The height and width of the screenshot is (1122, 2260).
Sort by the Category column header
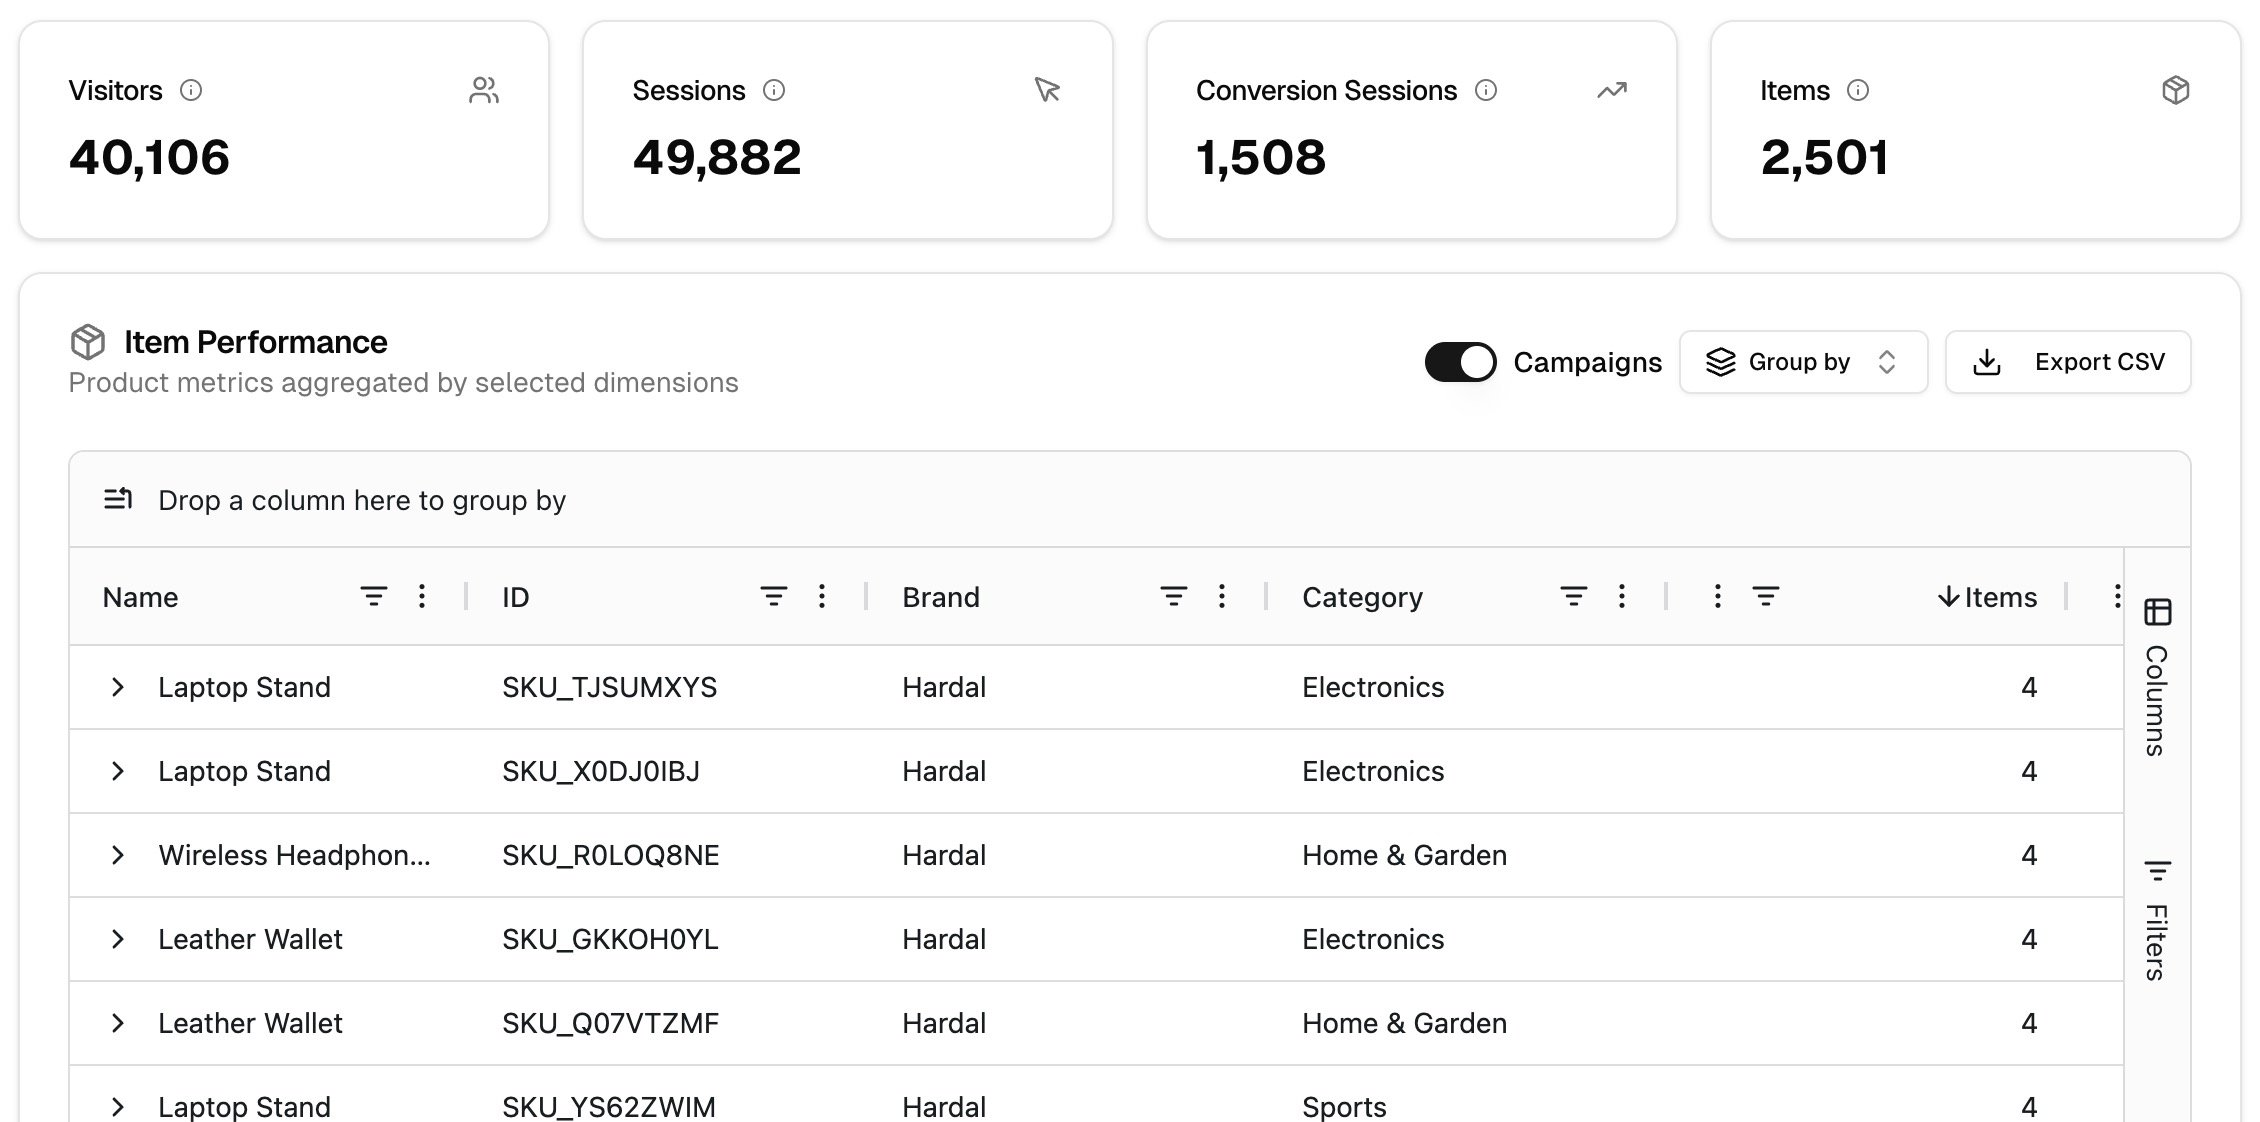(1362, 597)
